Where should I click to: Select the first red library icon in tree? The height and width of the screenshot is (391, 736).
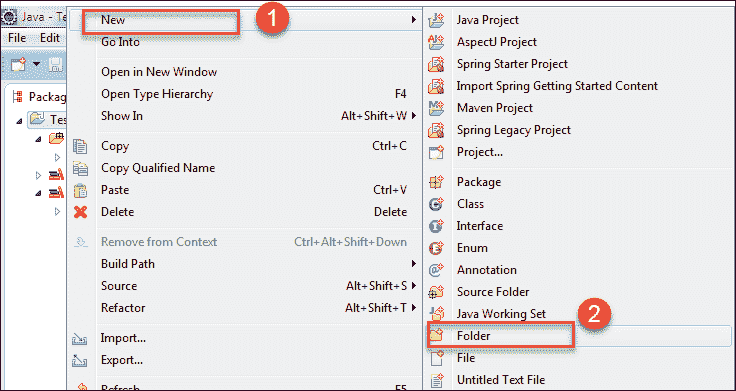click(x=56, y=176)
